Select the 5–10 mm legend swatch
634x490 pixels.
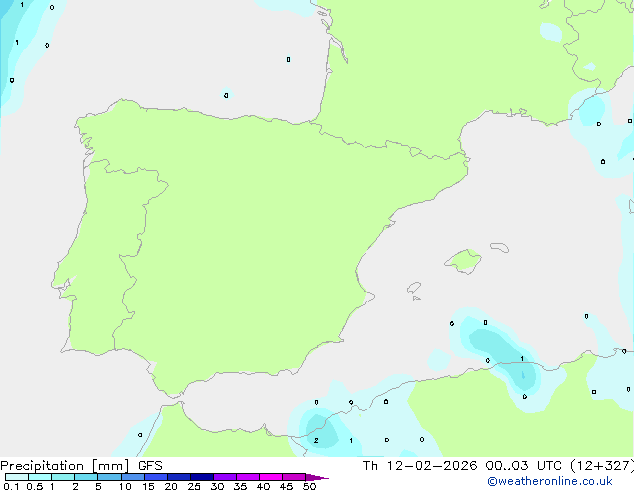tap(109, 477)
